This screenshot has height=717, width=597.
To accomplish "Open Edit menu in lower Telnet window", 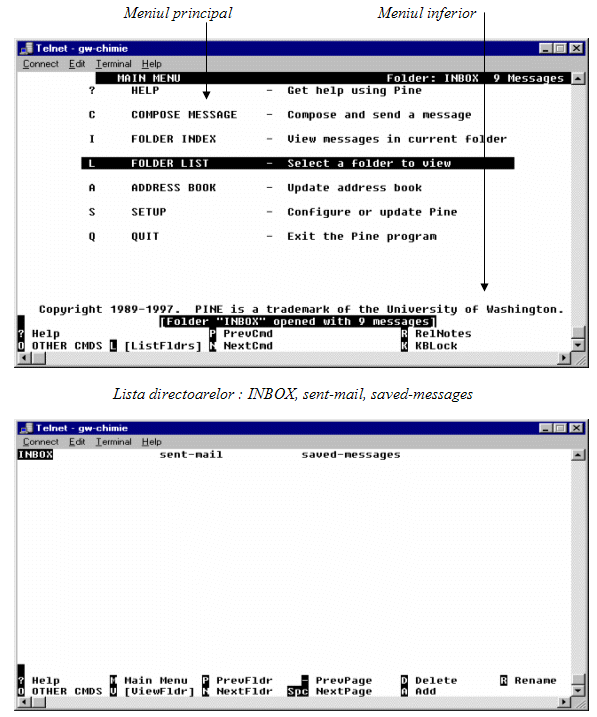I will coord(77,442).
